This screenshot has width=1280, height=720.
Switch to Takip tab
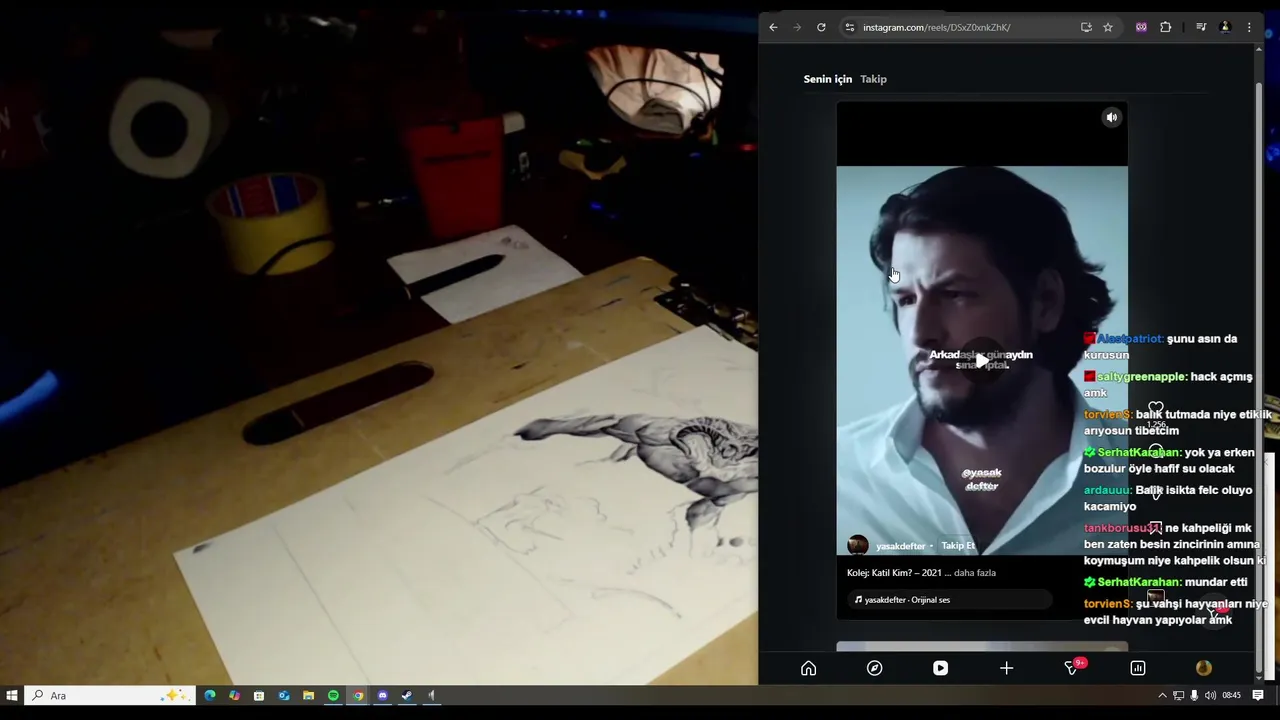click(873, 79)
